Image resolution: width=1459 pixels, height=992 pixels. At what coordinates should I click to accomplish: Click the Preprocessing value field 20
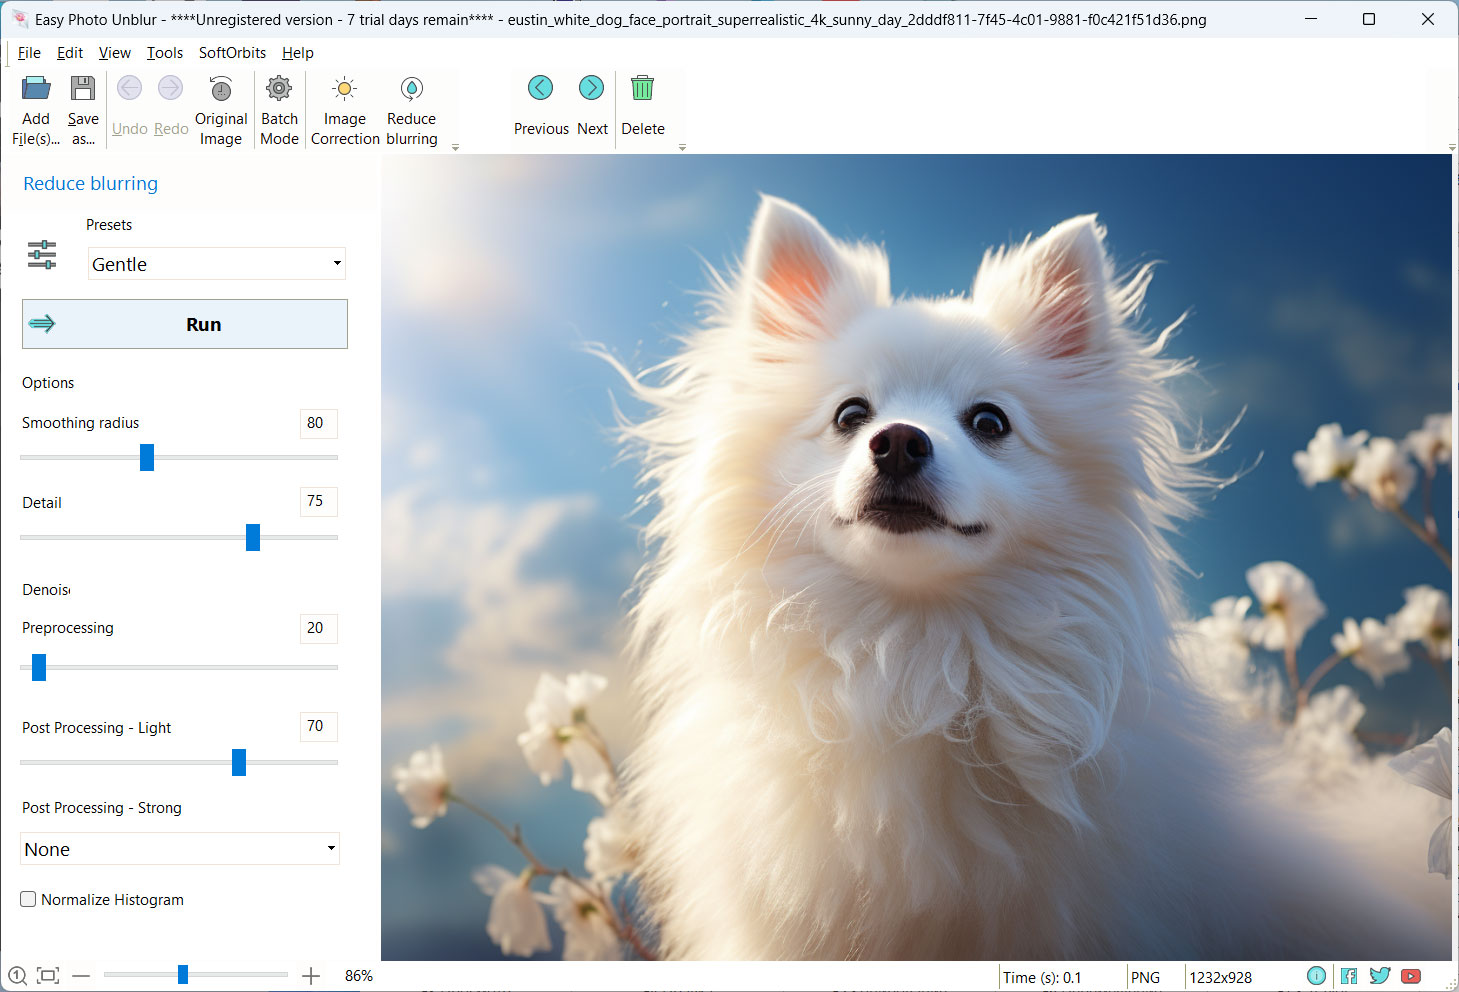click(x=318, y=628)
